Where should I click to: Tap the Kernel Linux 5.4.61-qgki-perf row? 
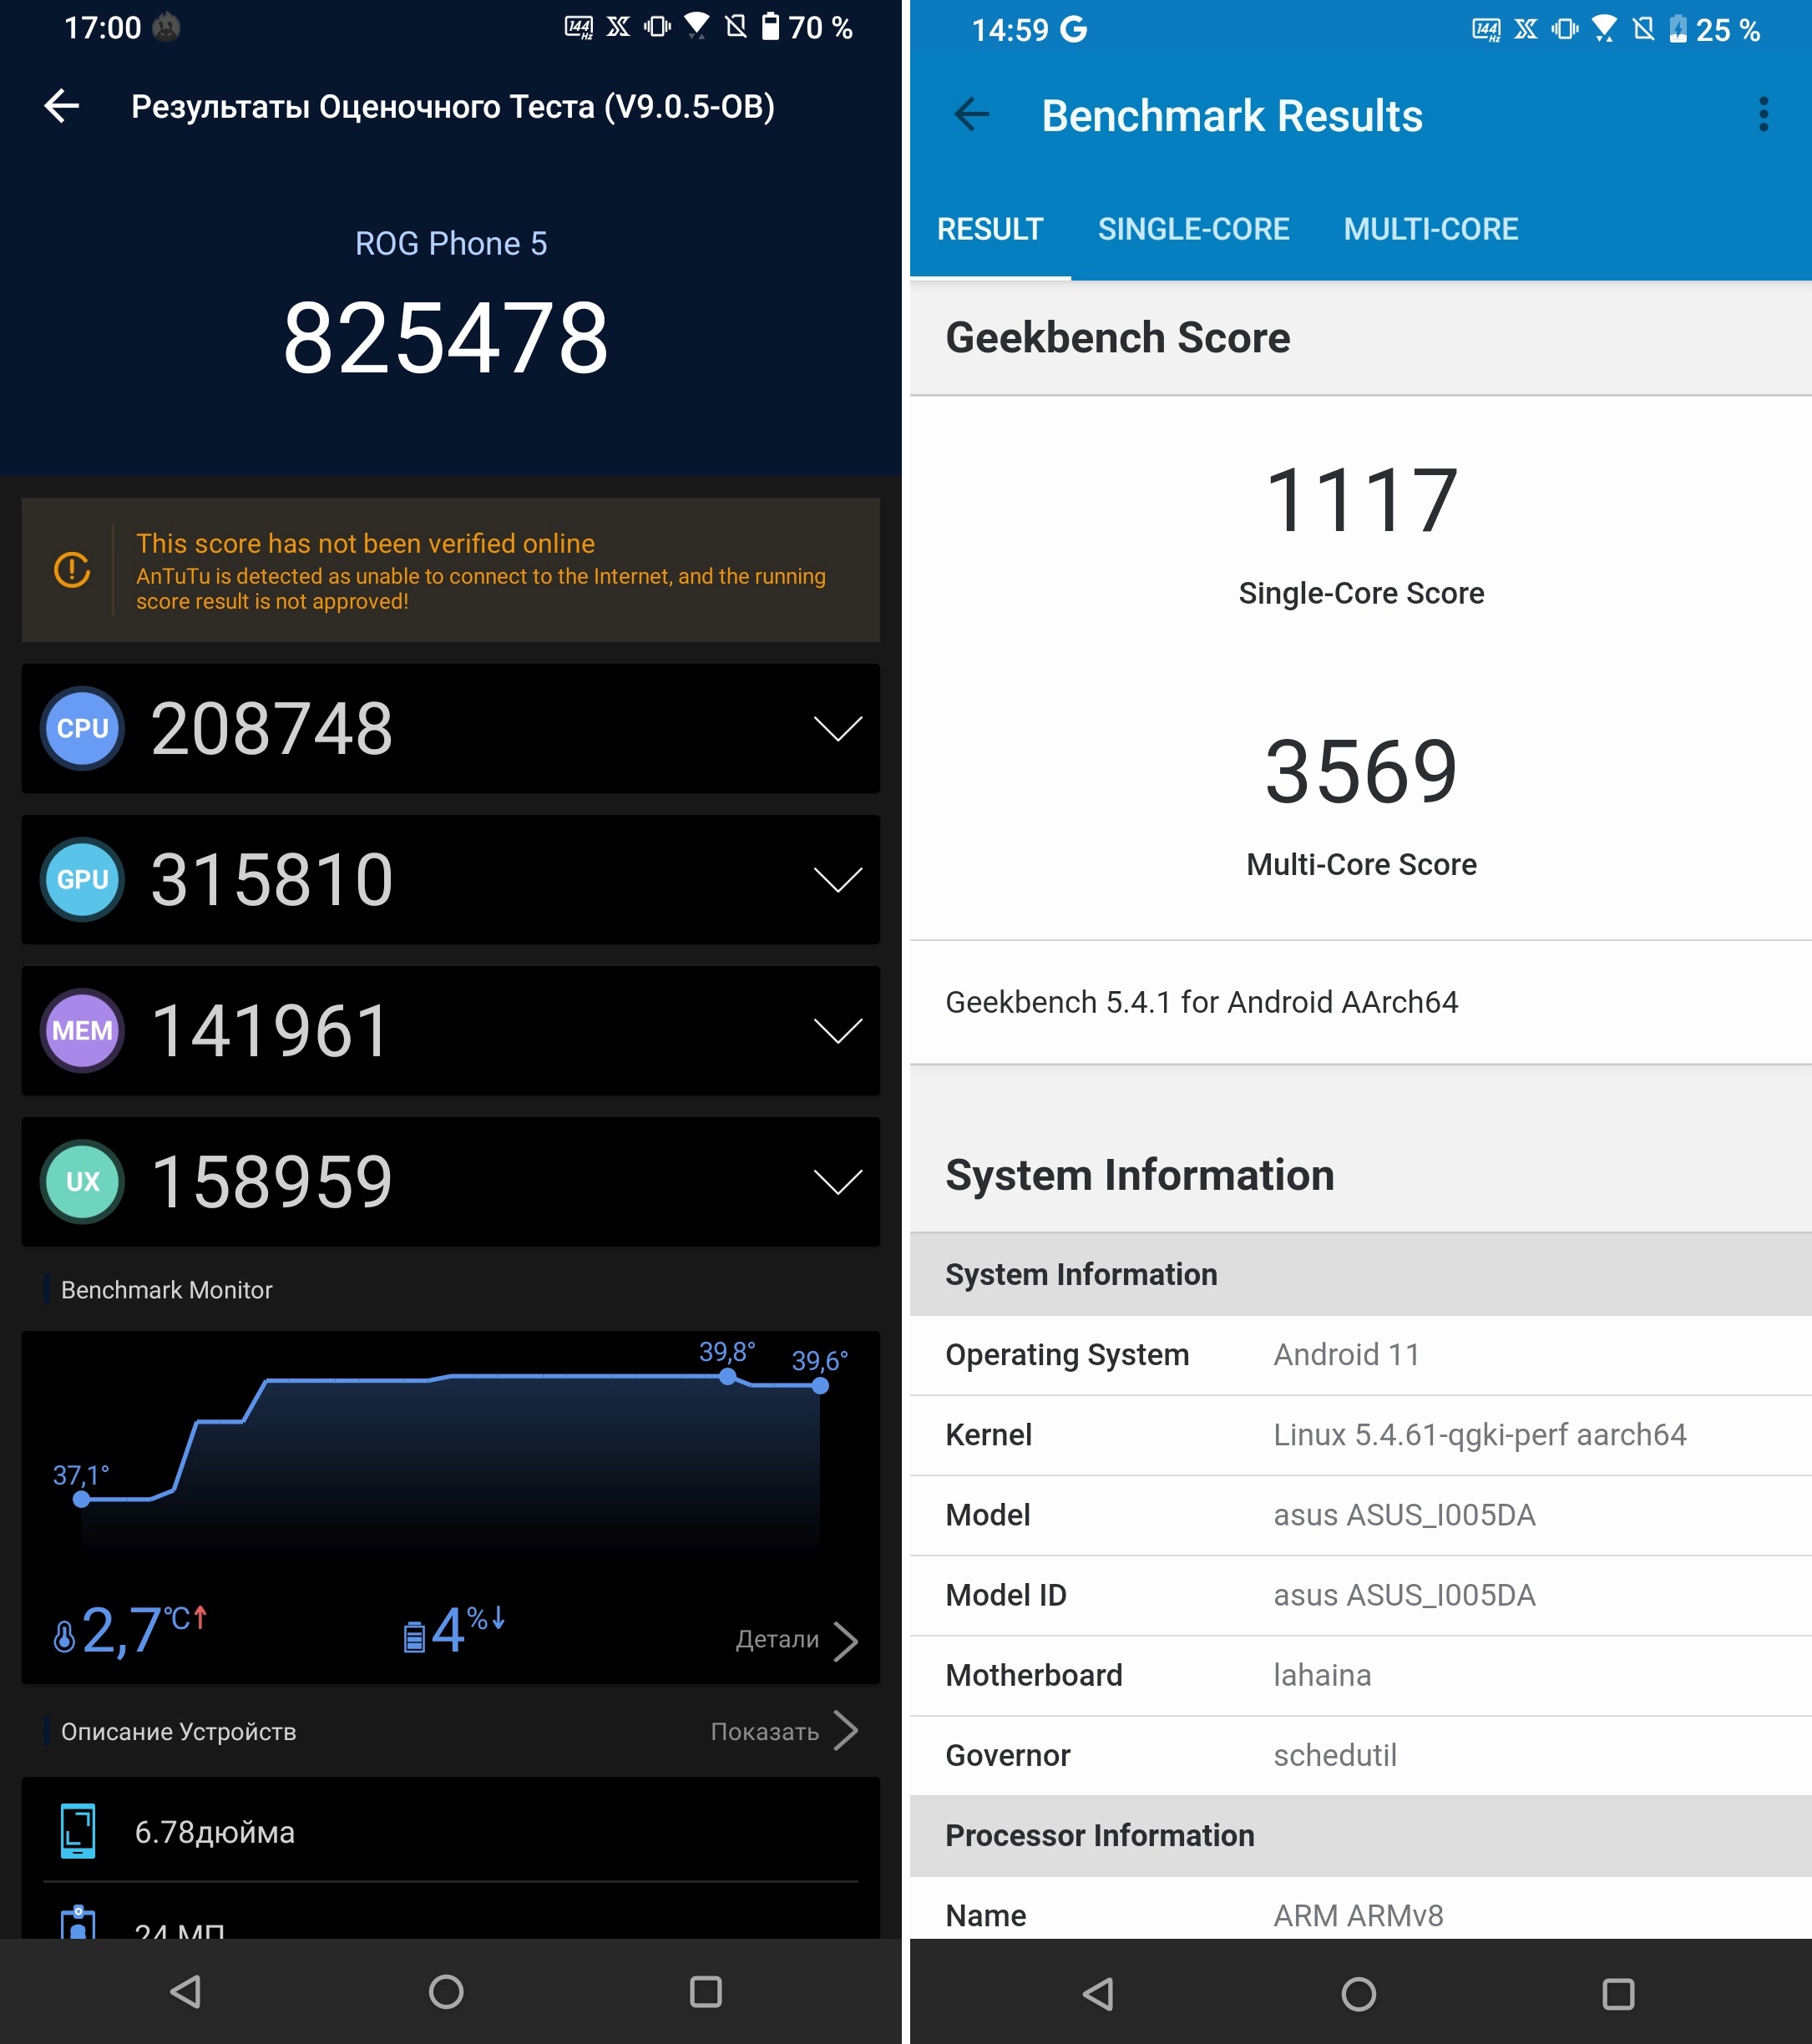[1361, 1435]
